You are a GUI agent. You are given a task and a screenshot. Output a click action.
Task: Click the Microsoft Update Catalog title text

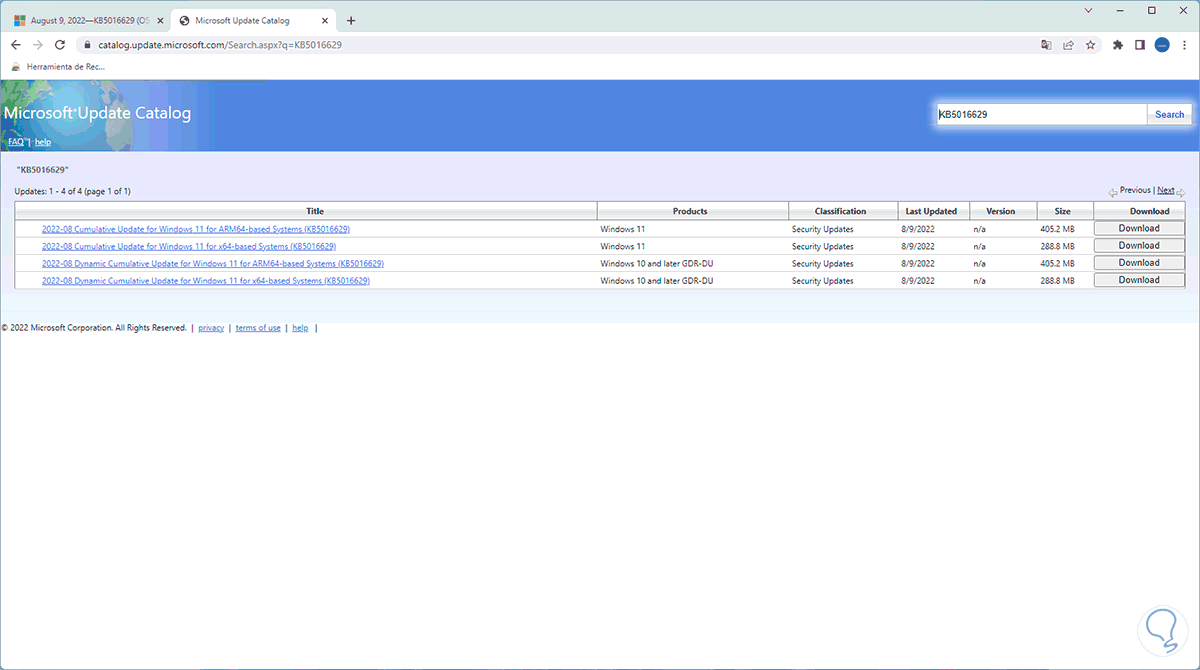tap(97, 113)
